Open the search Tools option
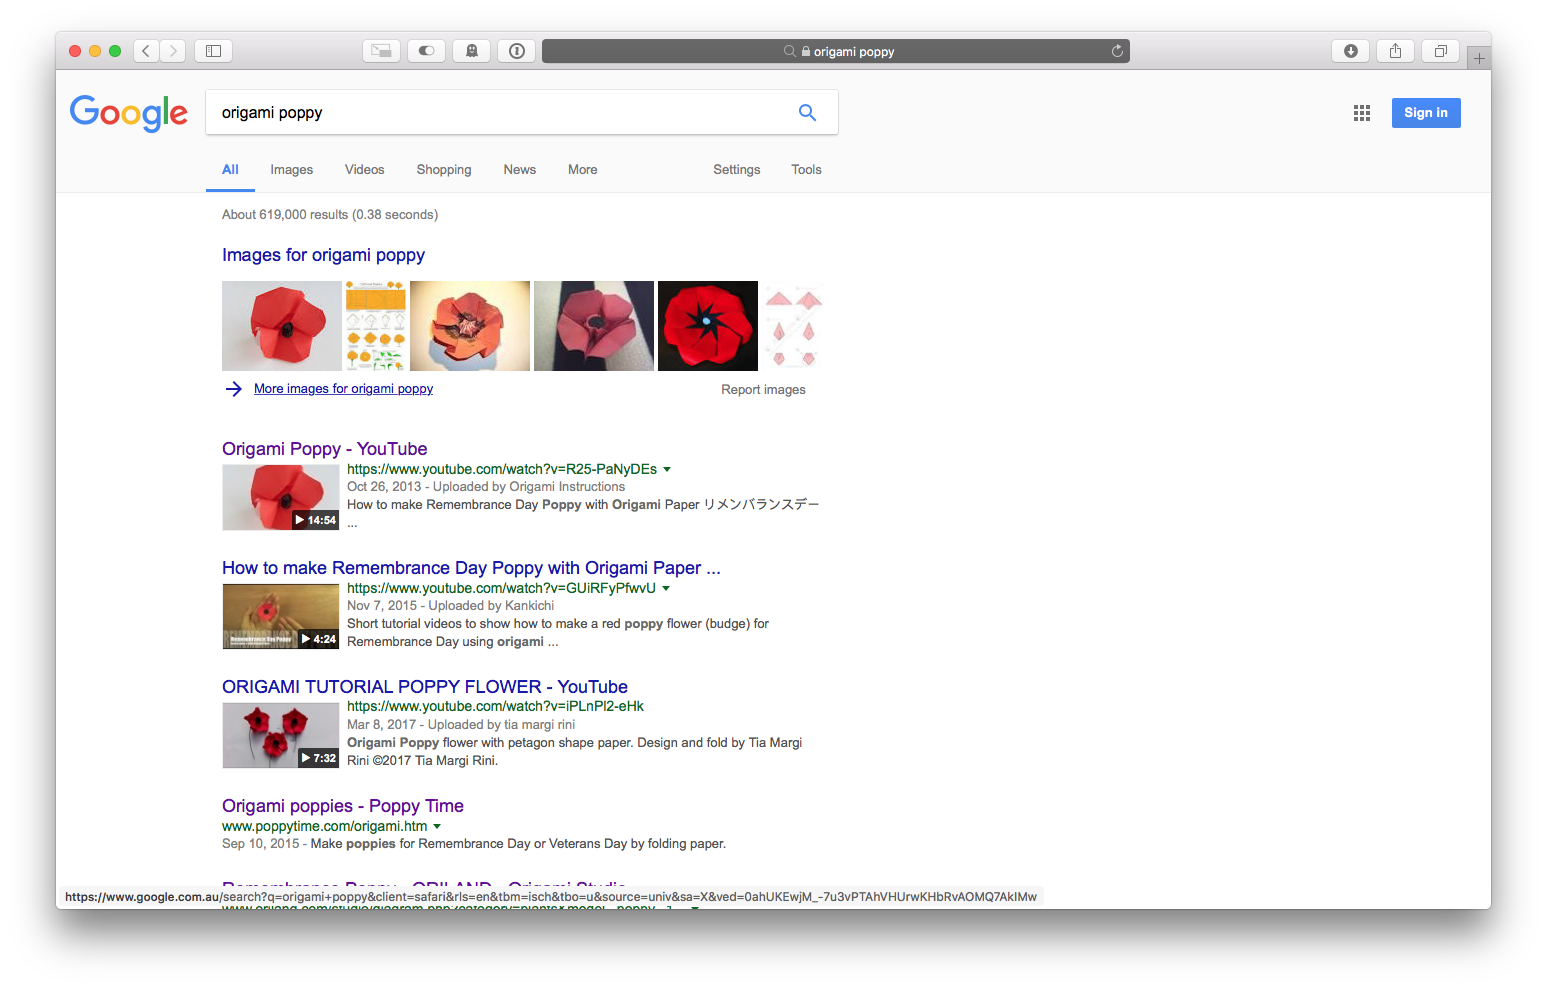1547x989 pixels. click(x=807, y=170)
